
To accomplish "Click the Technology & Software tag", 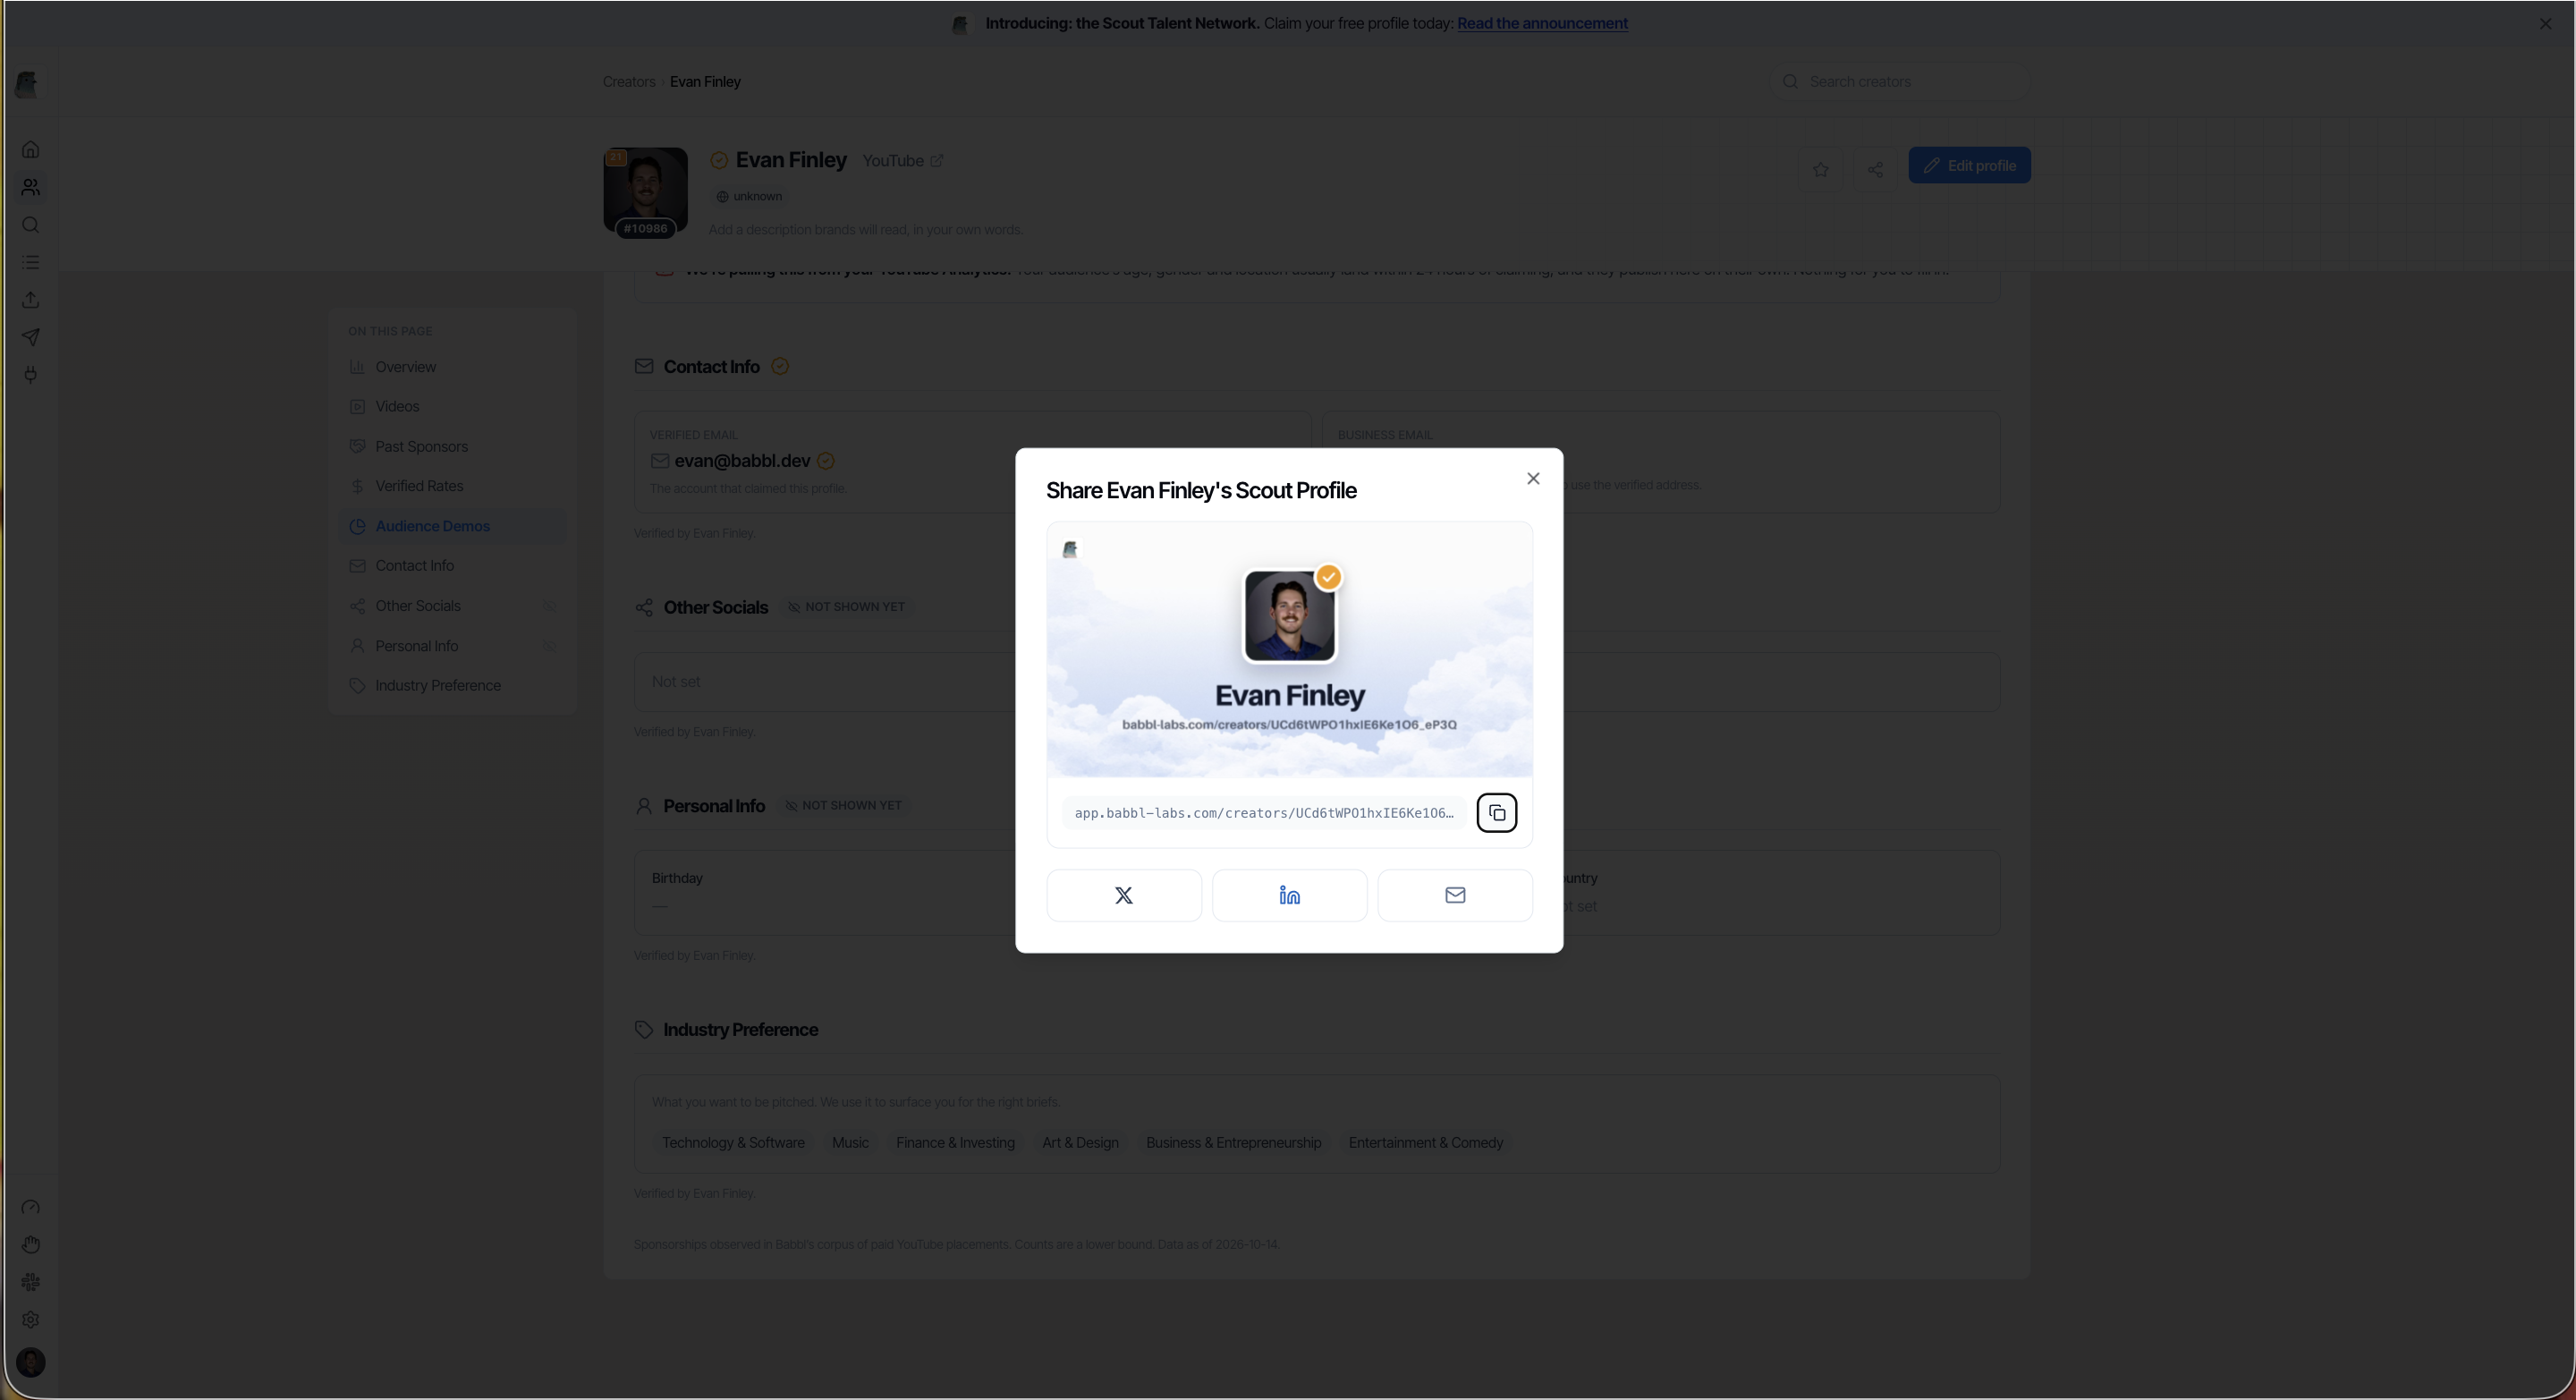I will pyautogui.click(x=733, y=1142).
